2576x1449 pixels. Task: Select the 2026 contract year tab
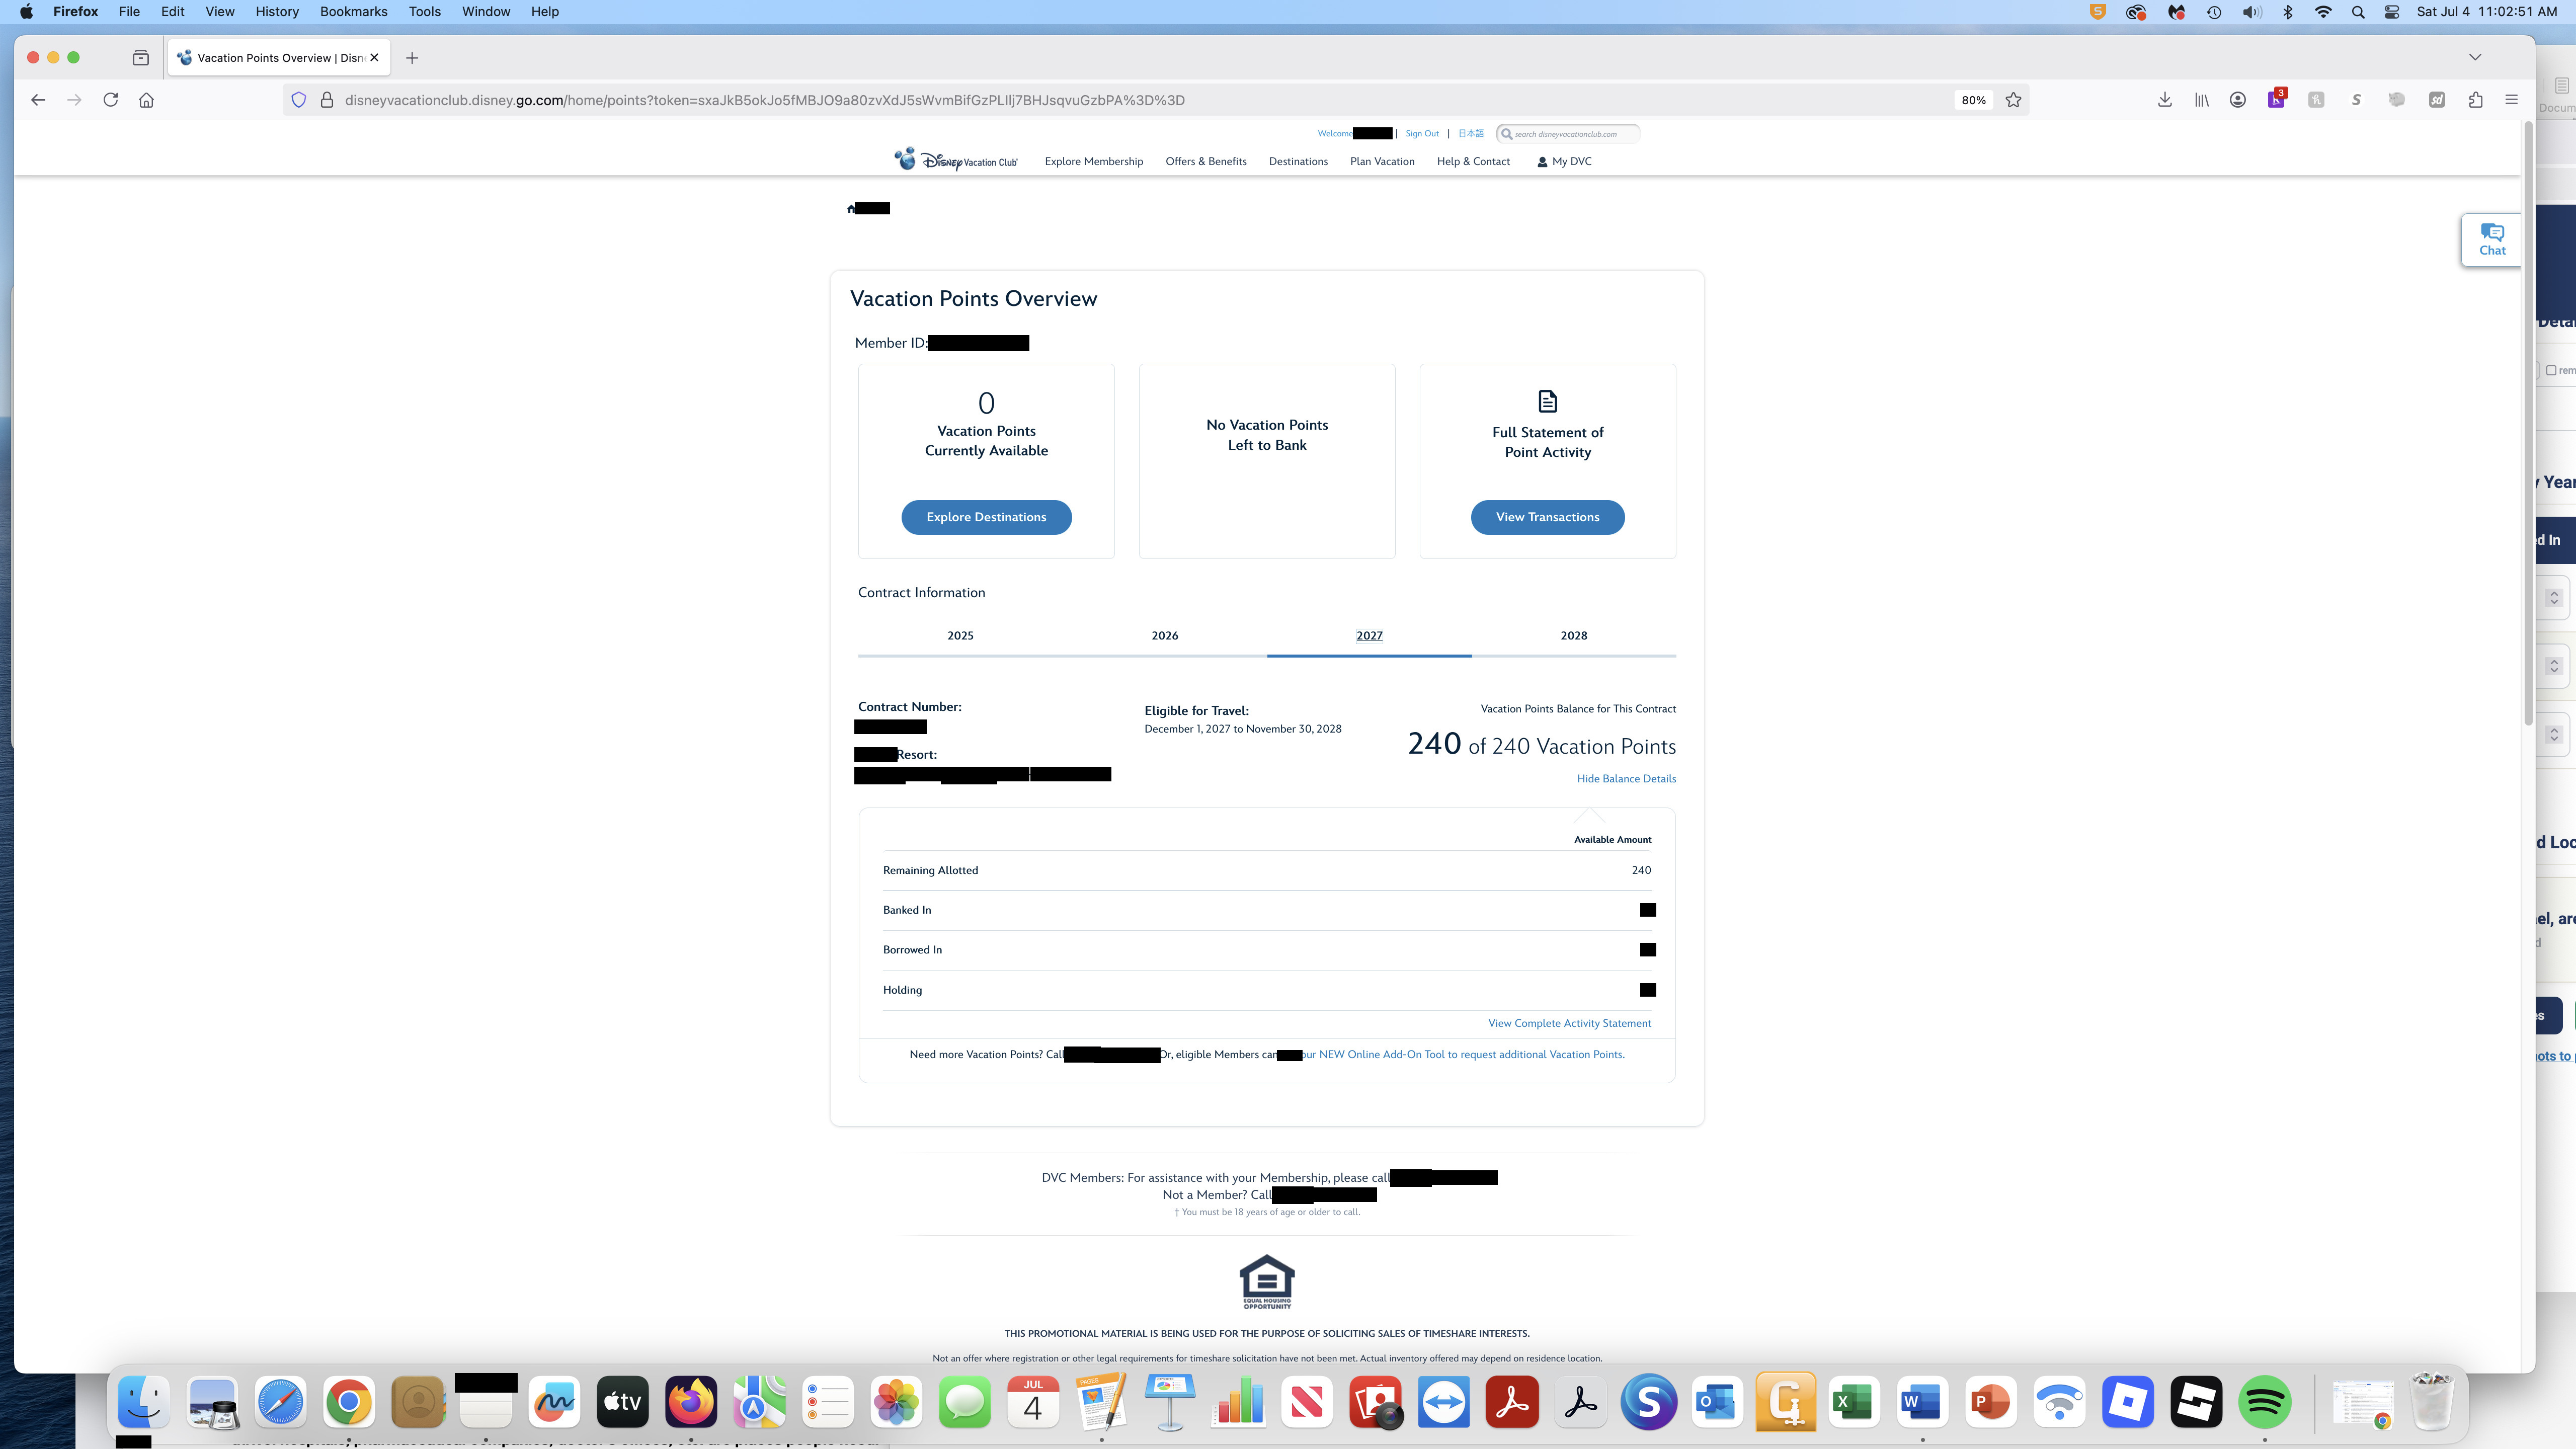[1164, 636]
